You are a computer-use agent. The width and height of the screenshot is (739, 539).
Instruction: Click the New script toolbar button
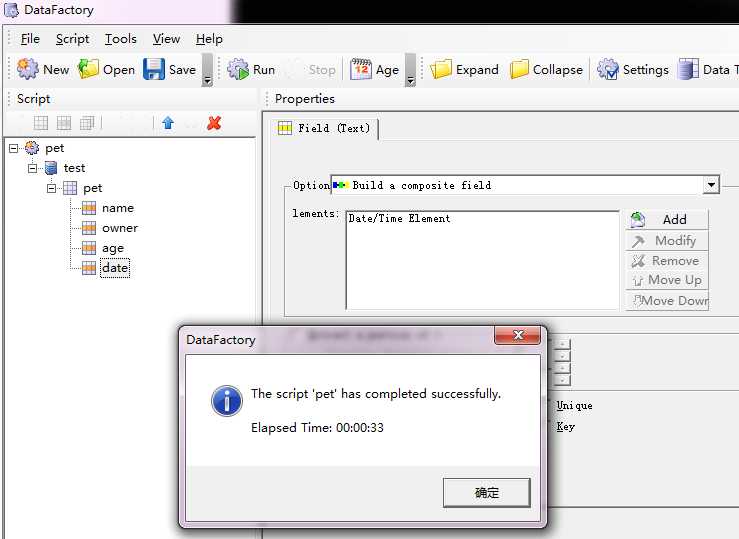point(43,69)
